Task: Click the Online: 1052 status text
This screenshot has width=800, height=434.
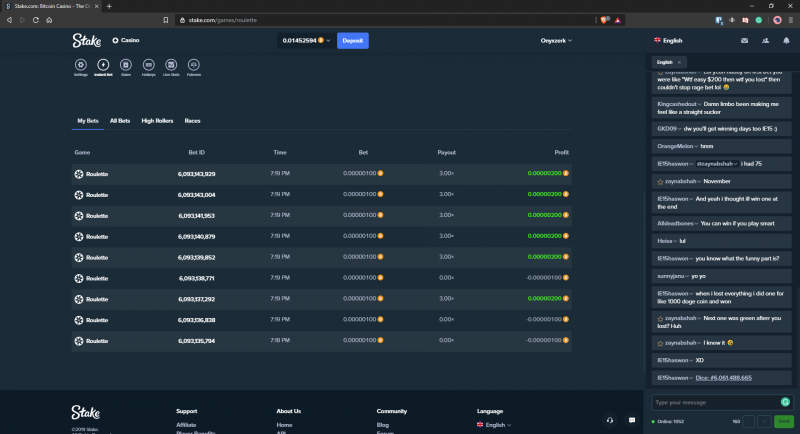Action: coord(670,422)
